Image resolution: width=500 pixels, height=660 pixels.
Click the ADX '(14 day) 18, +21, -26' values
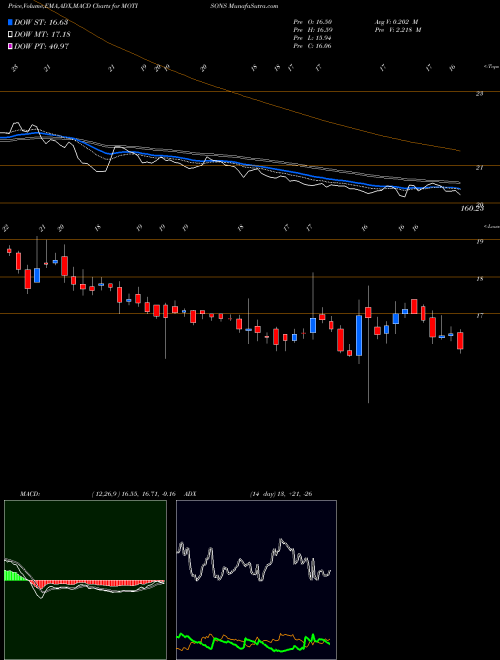pos(281,494)
